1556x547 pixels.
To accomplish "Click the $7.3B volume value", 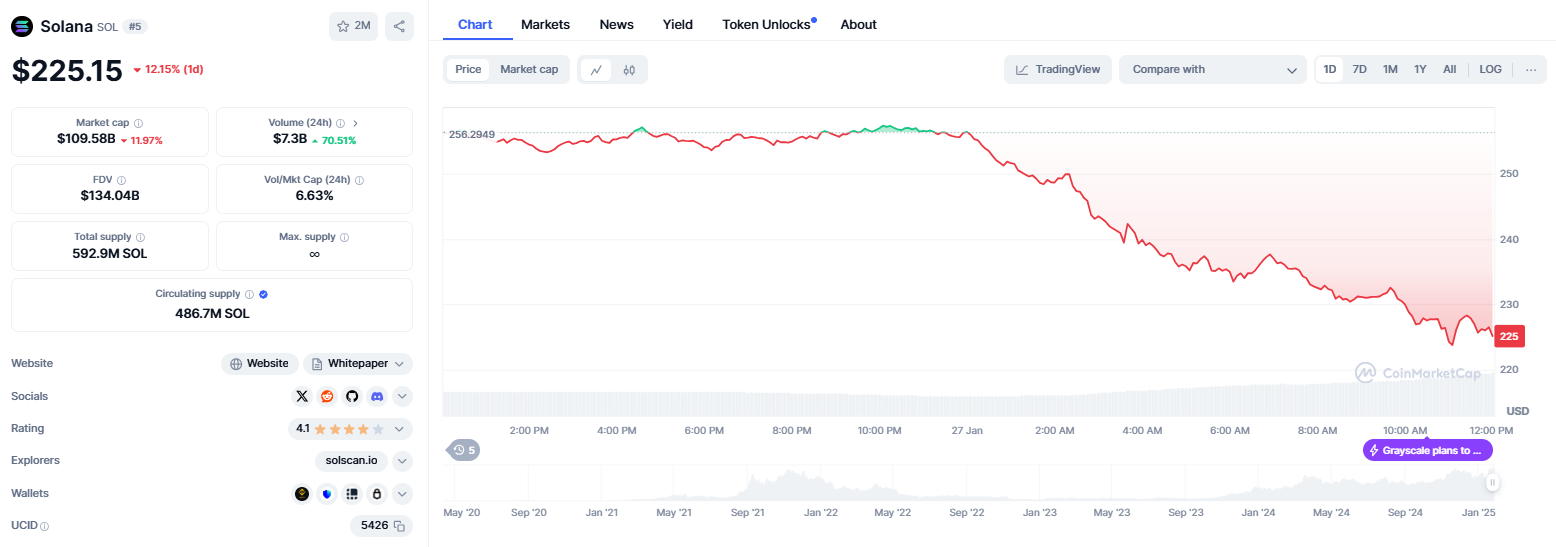I will (289, 139).
